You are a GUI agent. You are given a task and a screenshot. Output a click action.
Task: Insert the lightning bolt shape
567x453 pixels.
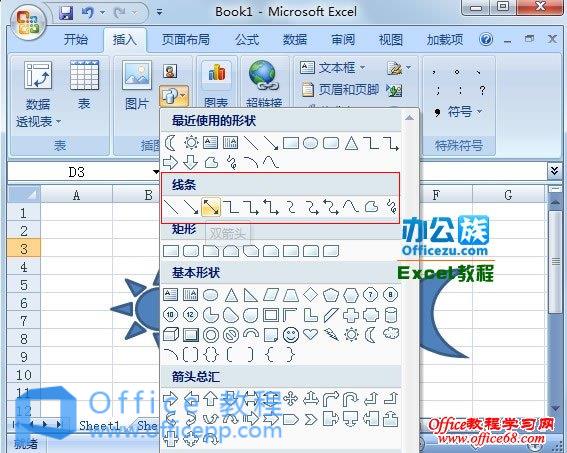pyautogui.click(x=331, y=335)
